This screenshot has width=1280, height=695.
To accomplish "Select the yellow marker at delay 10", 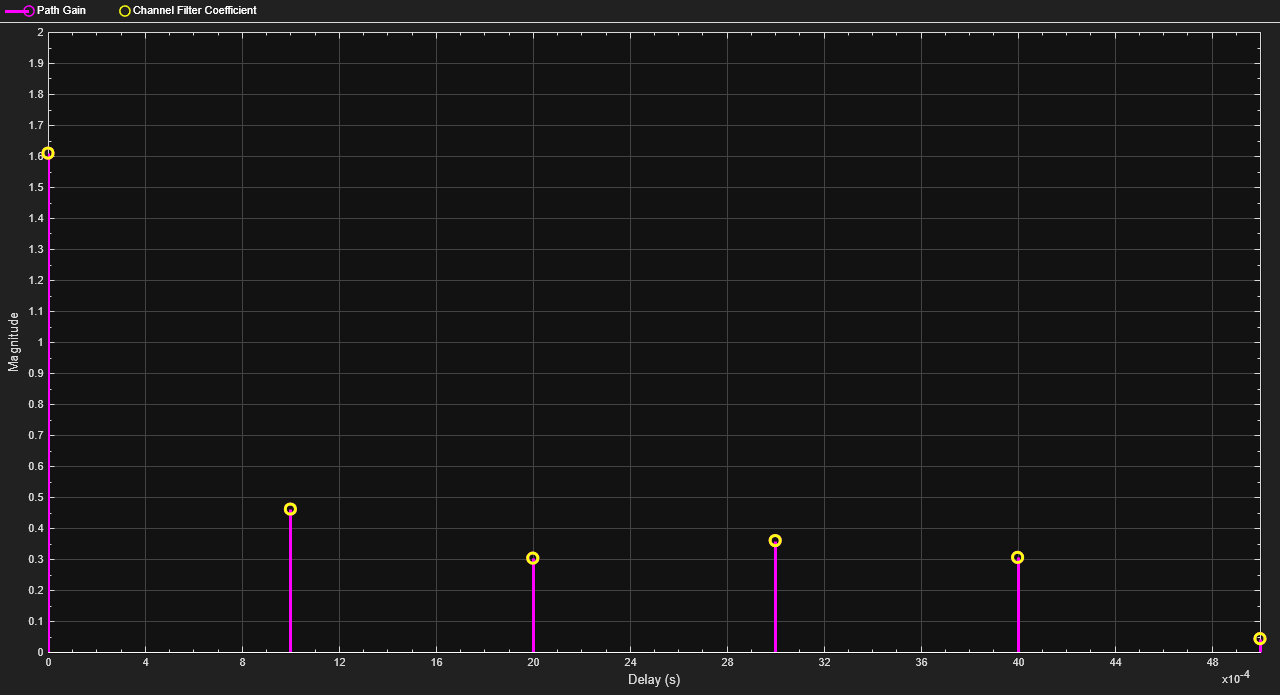I will 290,509.
